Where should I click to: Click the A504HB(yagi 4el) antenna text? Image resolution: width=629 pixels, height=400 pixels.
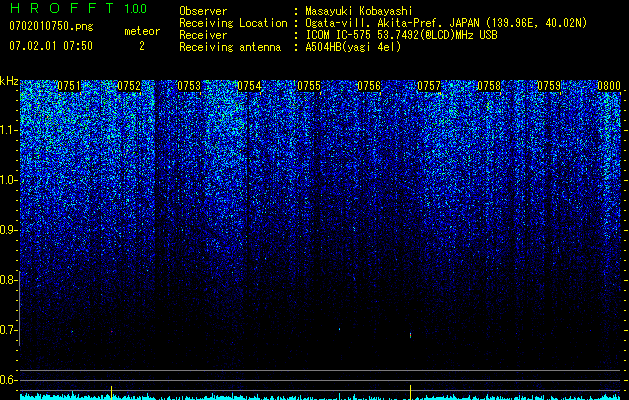coord(353,47)
